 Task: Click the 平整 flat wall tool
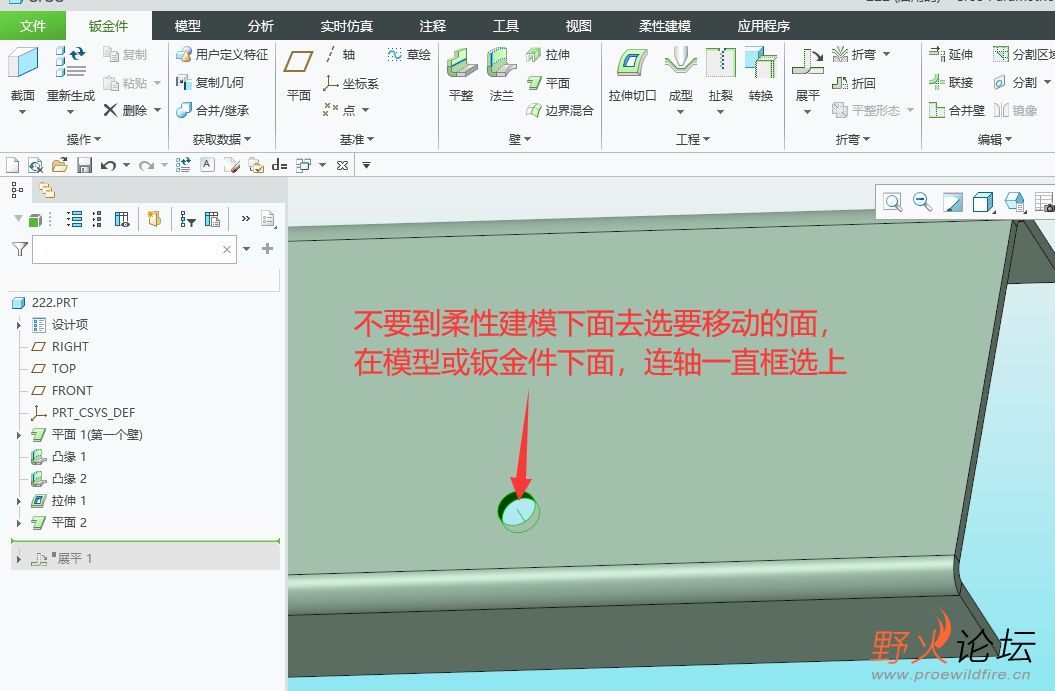click(x=462, y=63)
